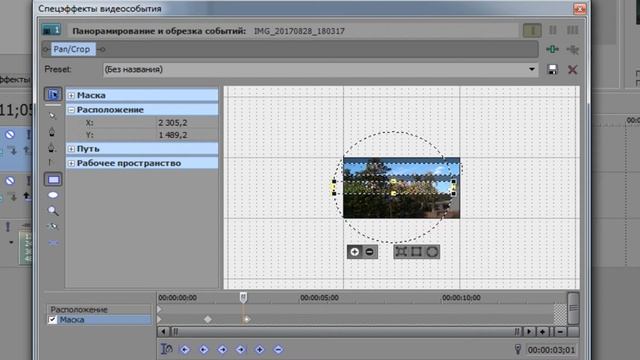Zoom out the workspace with minus button
This screenshot has height=360, width=640.
369,252
